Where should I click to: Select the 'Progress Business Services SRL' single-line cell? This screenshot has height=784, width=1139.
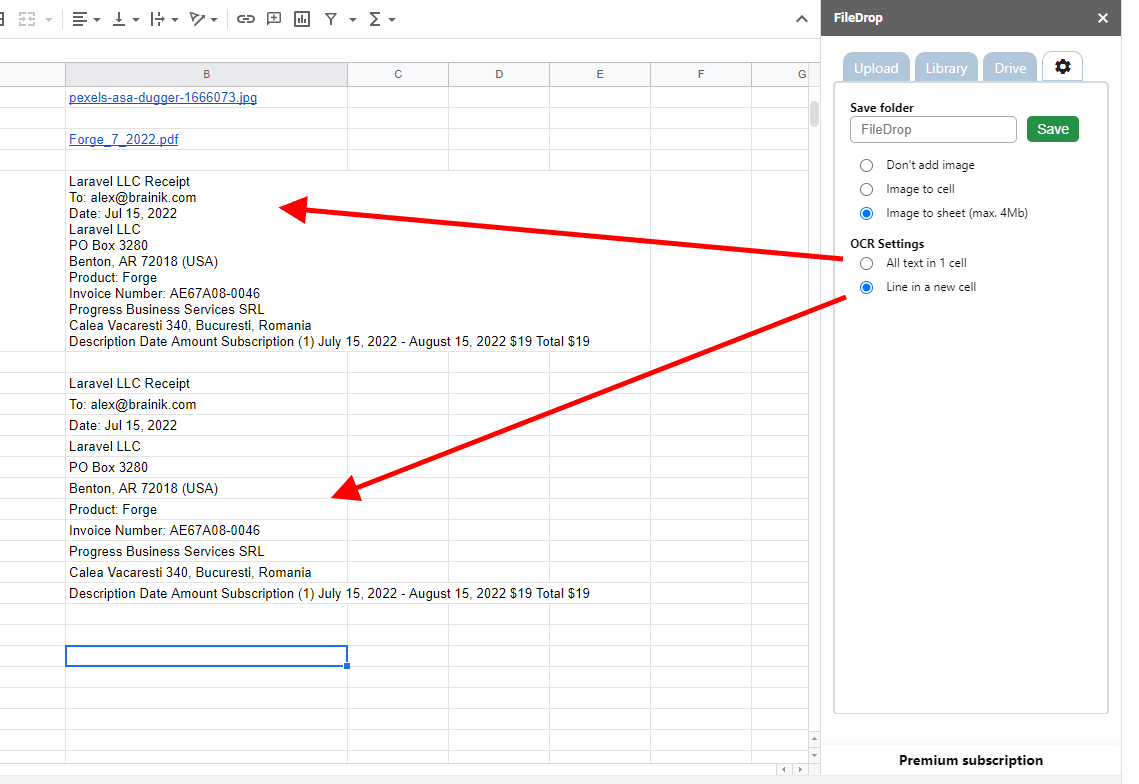point(206,552)
